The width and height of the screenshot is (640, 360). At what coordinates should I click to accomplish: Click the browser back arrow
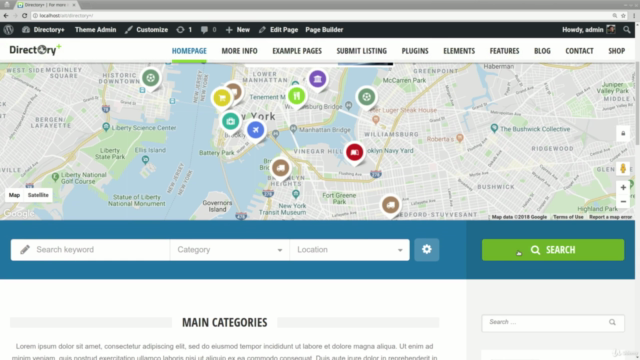6,16
